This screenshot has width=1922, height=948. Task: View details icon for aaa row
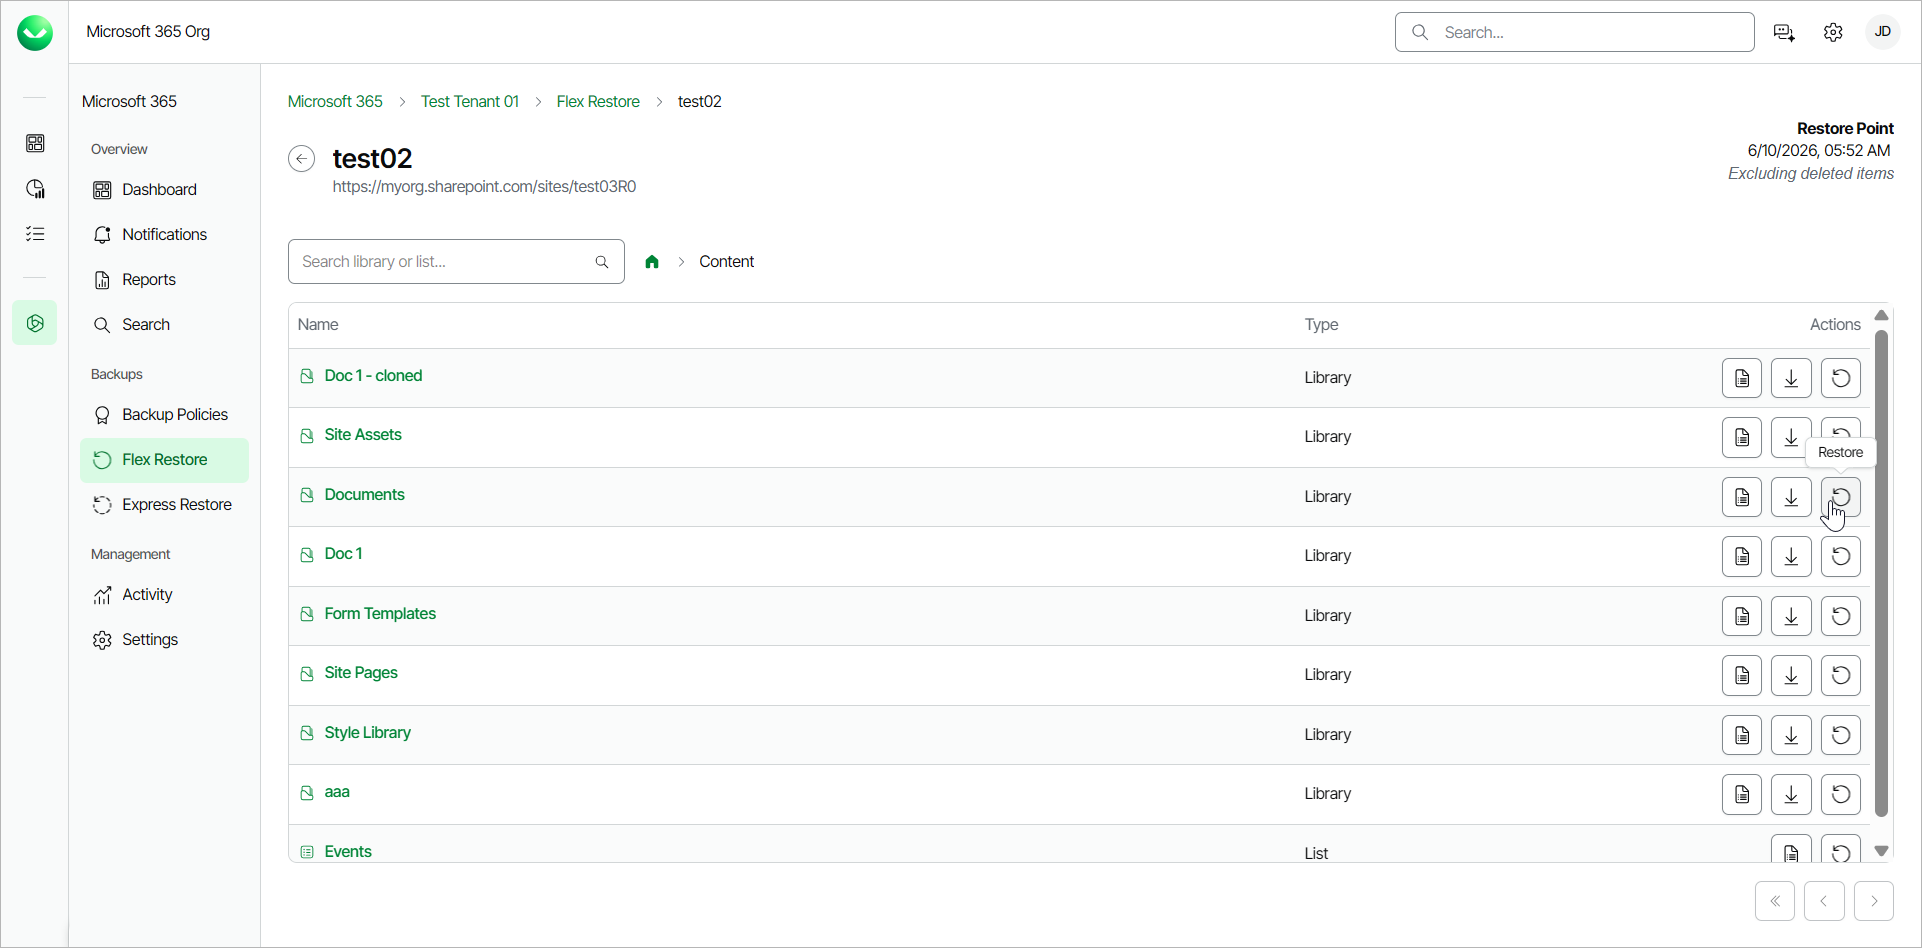(1742, 794)
